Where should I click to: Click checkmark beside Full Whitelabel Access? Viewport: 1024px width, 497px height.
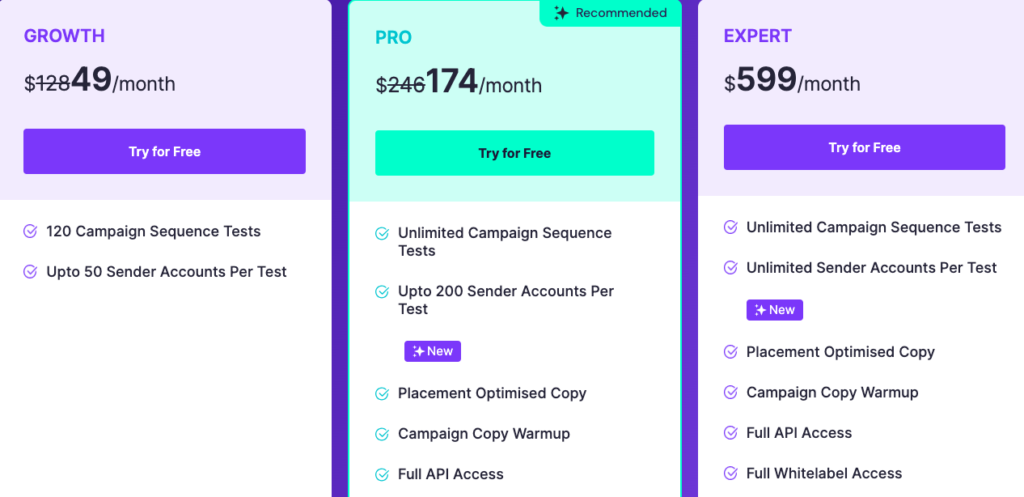tap(730, 474)
